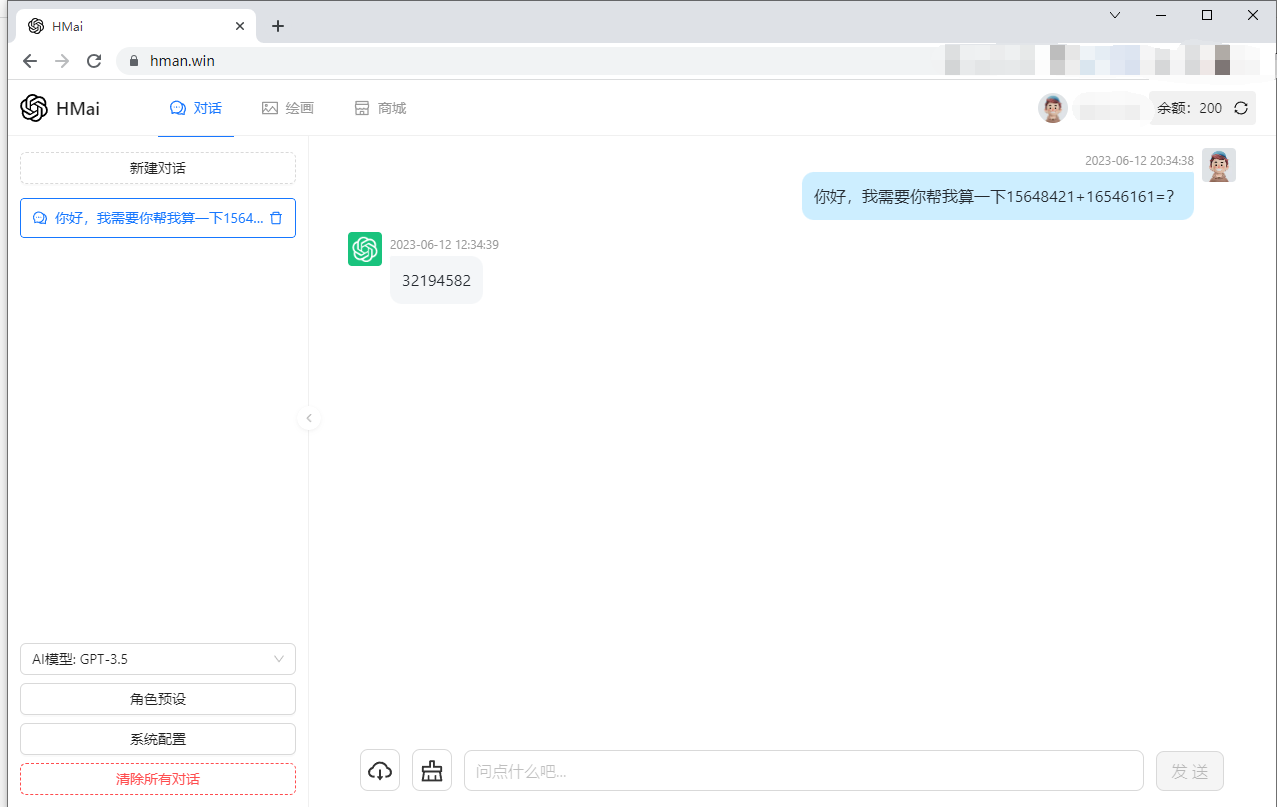Click the 发送 send button
Image resolution: width=1277 pixels, height=807 pixels.
tap(1189, 770)
